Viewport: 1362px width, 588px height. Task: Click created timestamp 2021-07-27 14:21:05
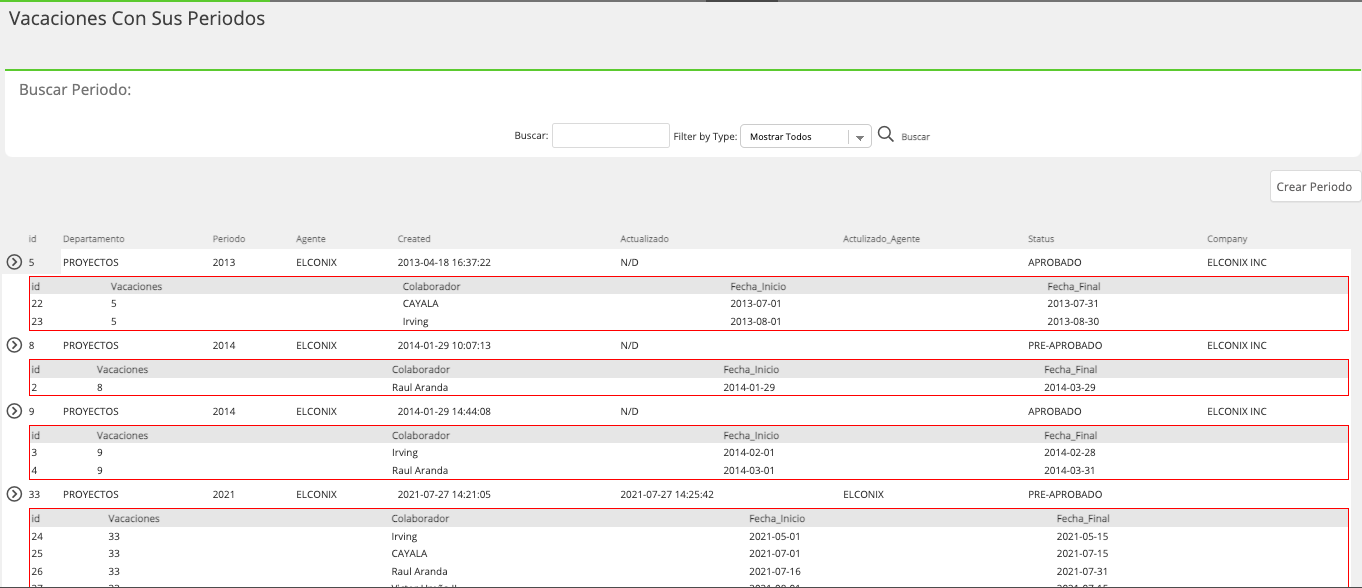pyautogui.click(x=444, y=494)
